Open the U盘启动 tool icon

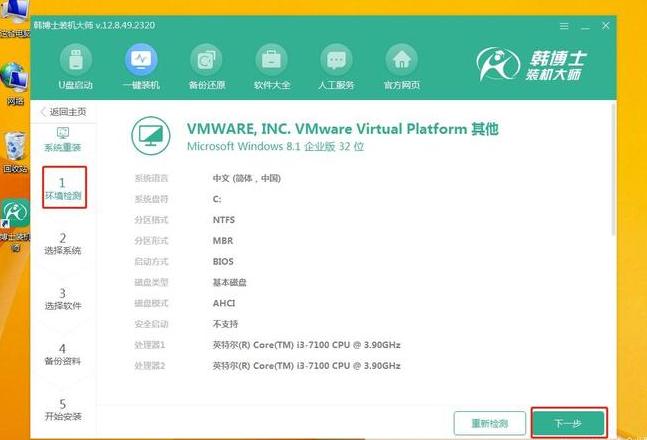(76, 60)
